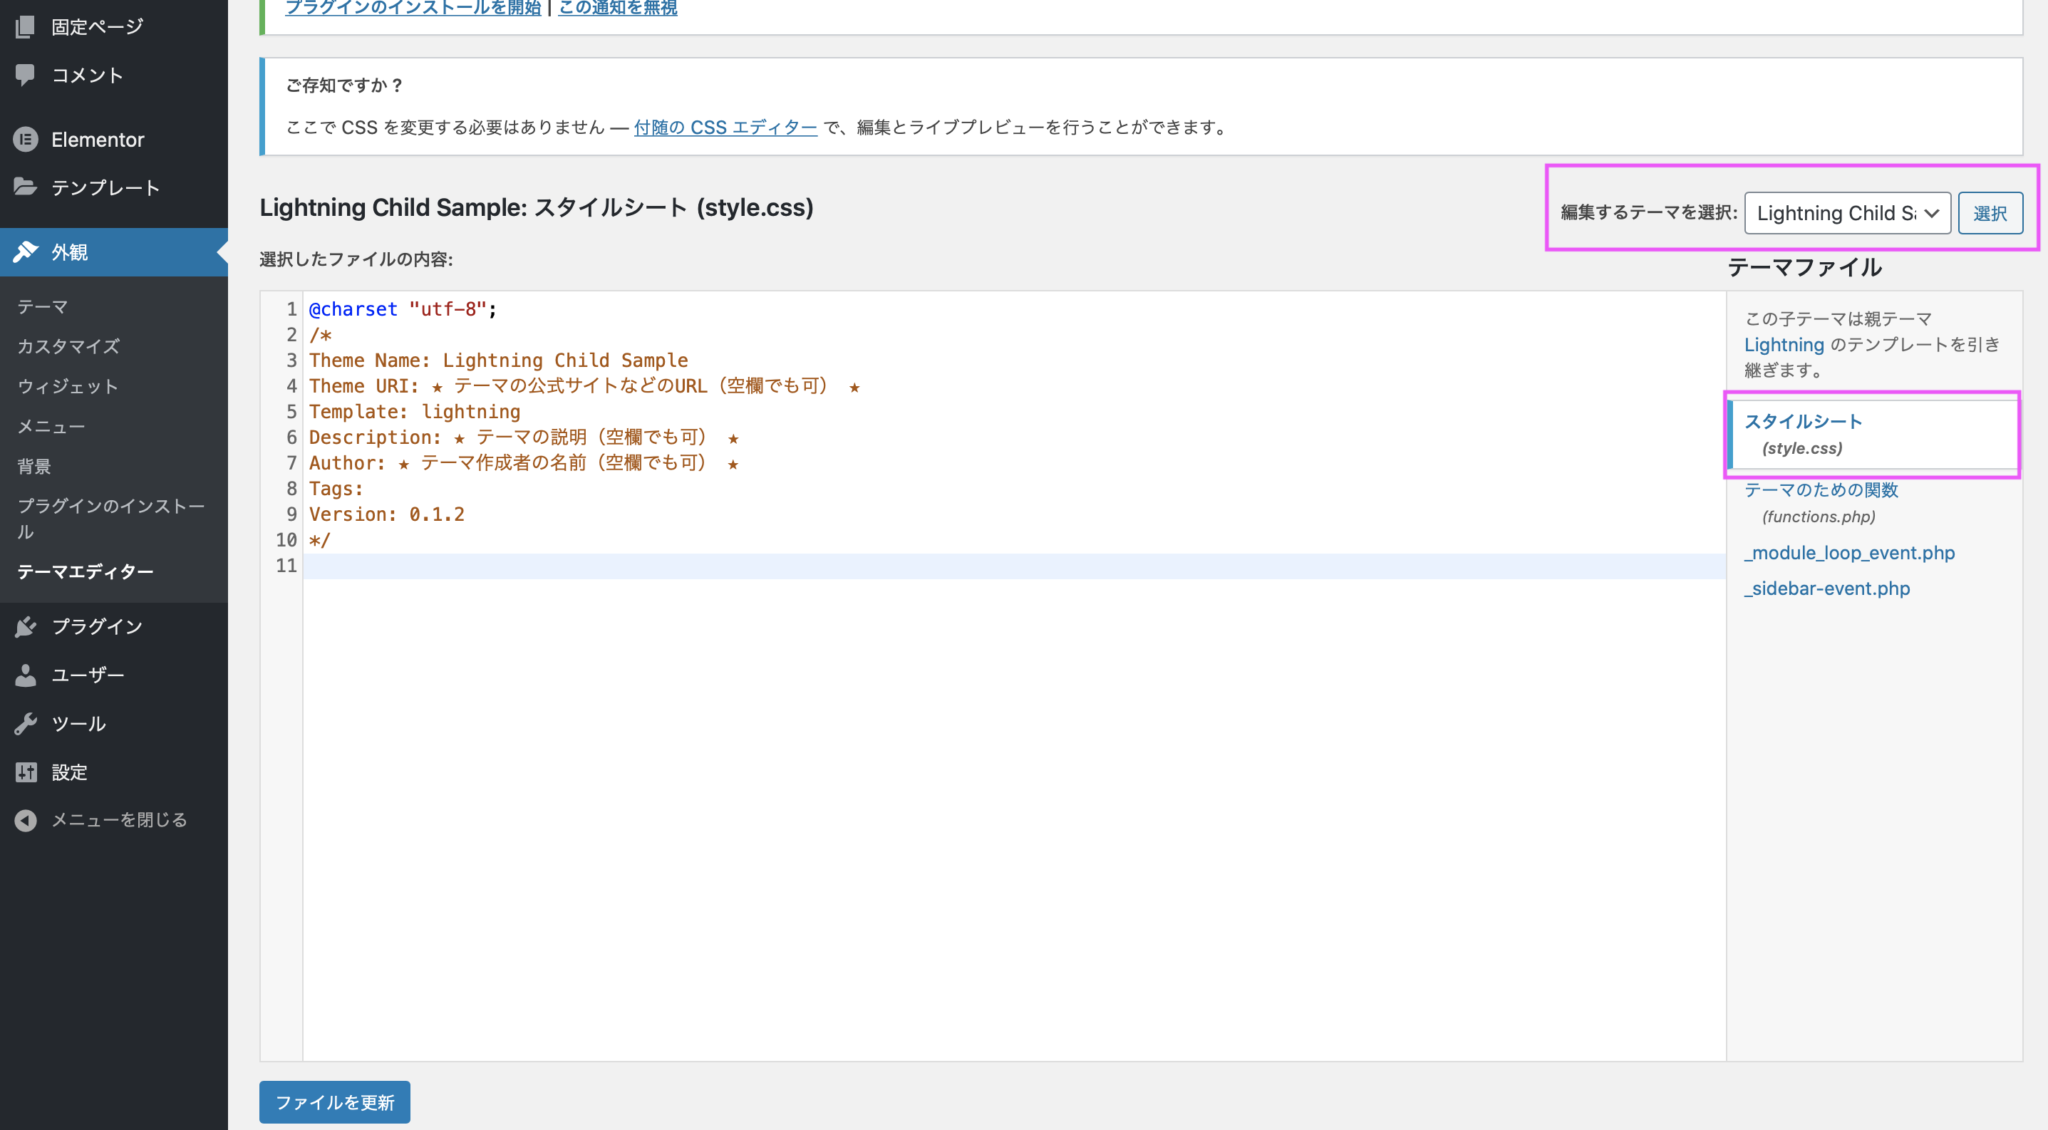Click the 選択 button next to theme dropdown
Viewport: 2048px width, 1130px height.
[1990, 213]
